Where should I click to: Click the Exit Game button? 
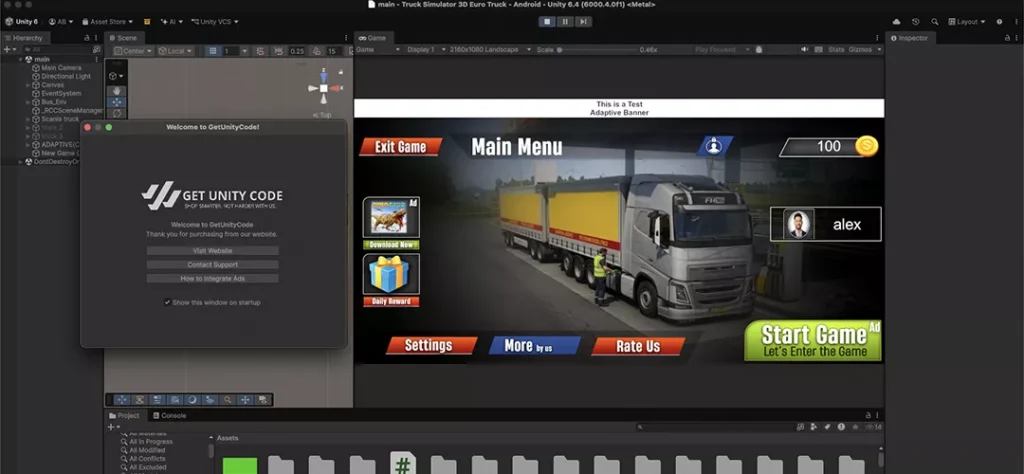[x=400, y=147]
